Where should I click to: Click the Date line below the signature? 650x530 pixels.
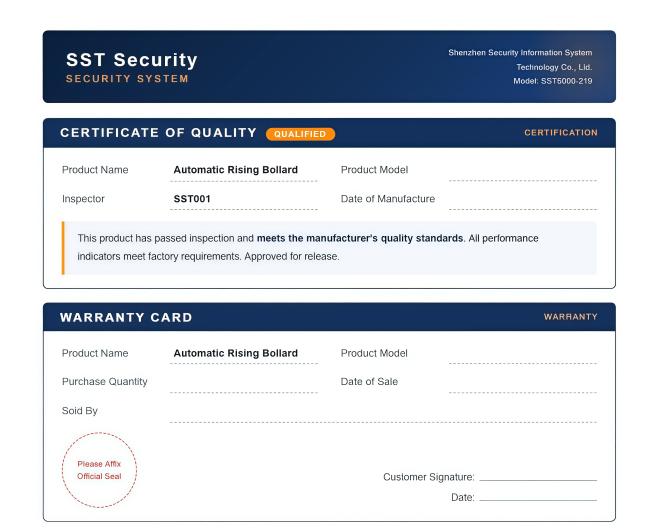point(538,497)
